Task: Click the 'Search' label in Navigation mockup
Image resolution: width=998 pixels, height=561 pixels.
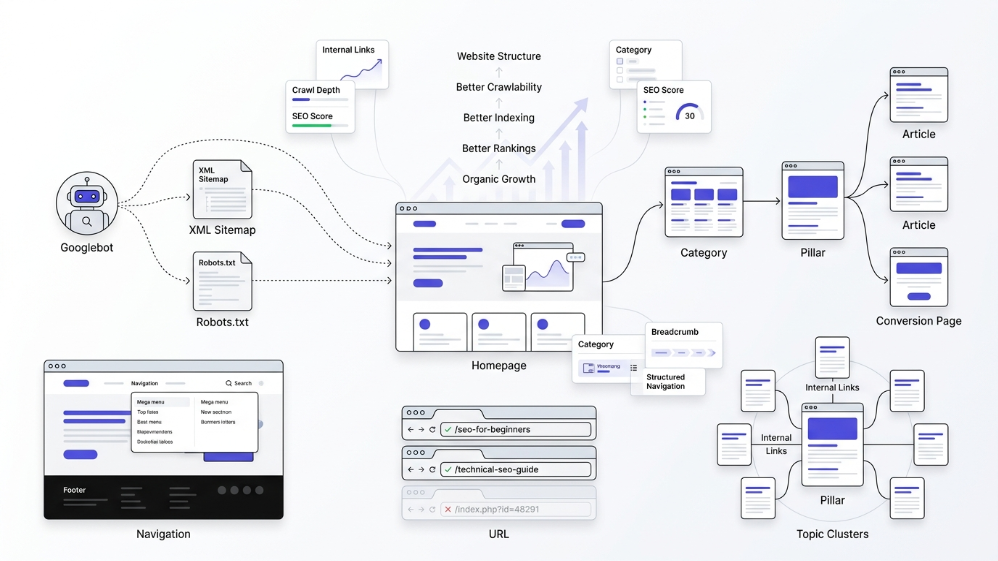Action: (x=243, y=383)
